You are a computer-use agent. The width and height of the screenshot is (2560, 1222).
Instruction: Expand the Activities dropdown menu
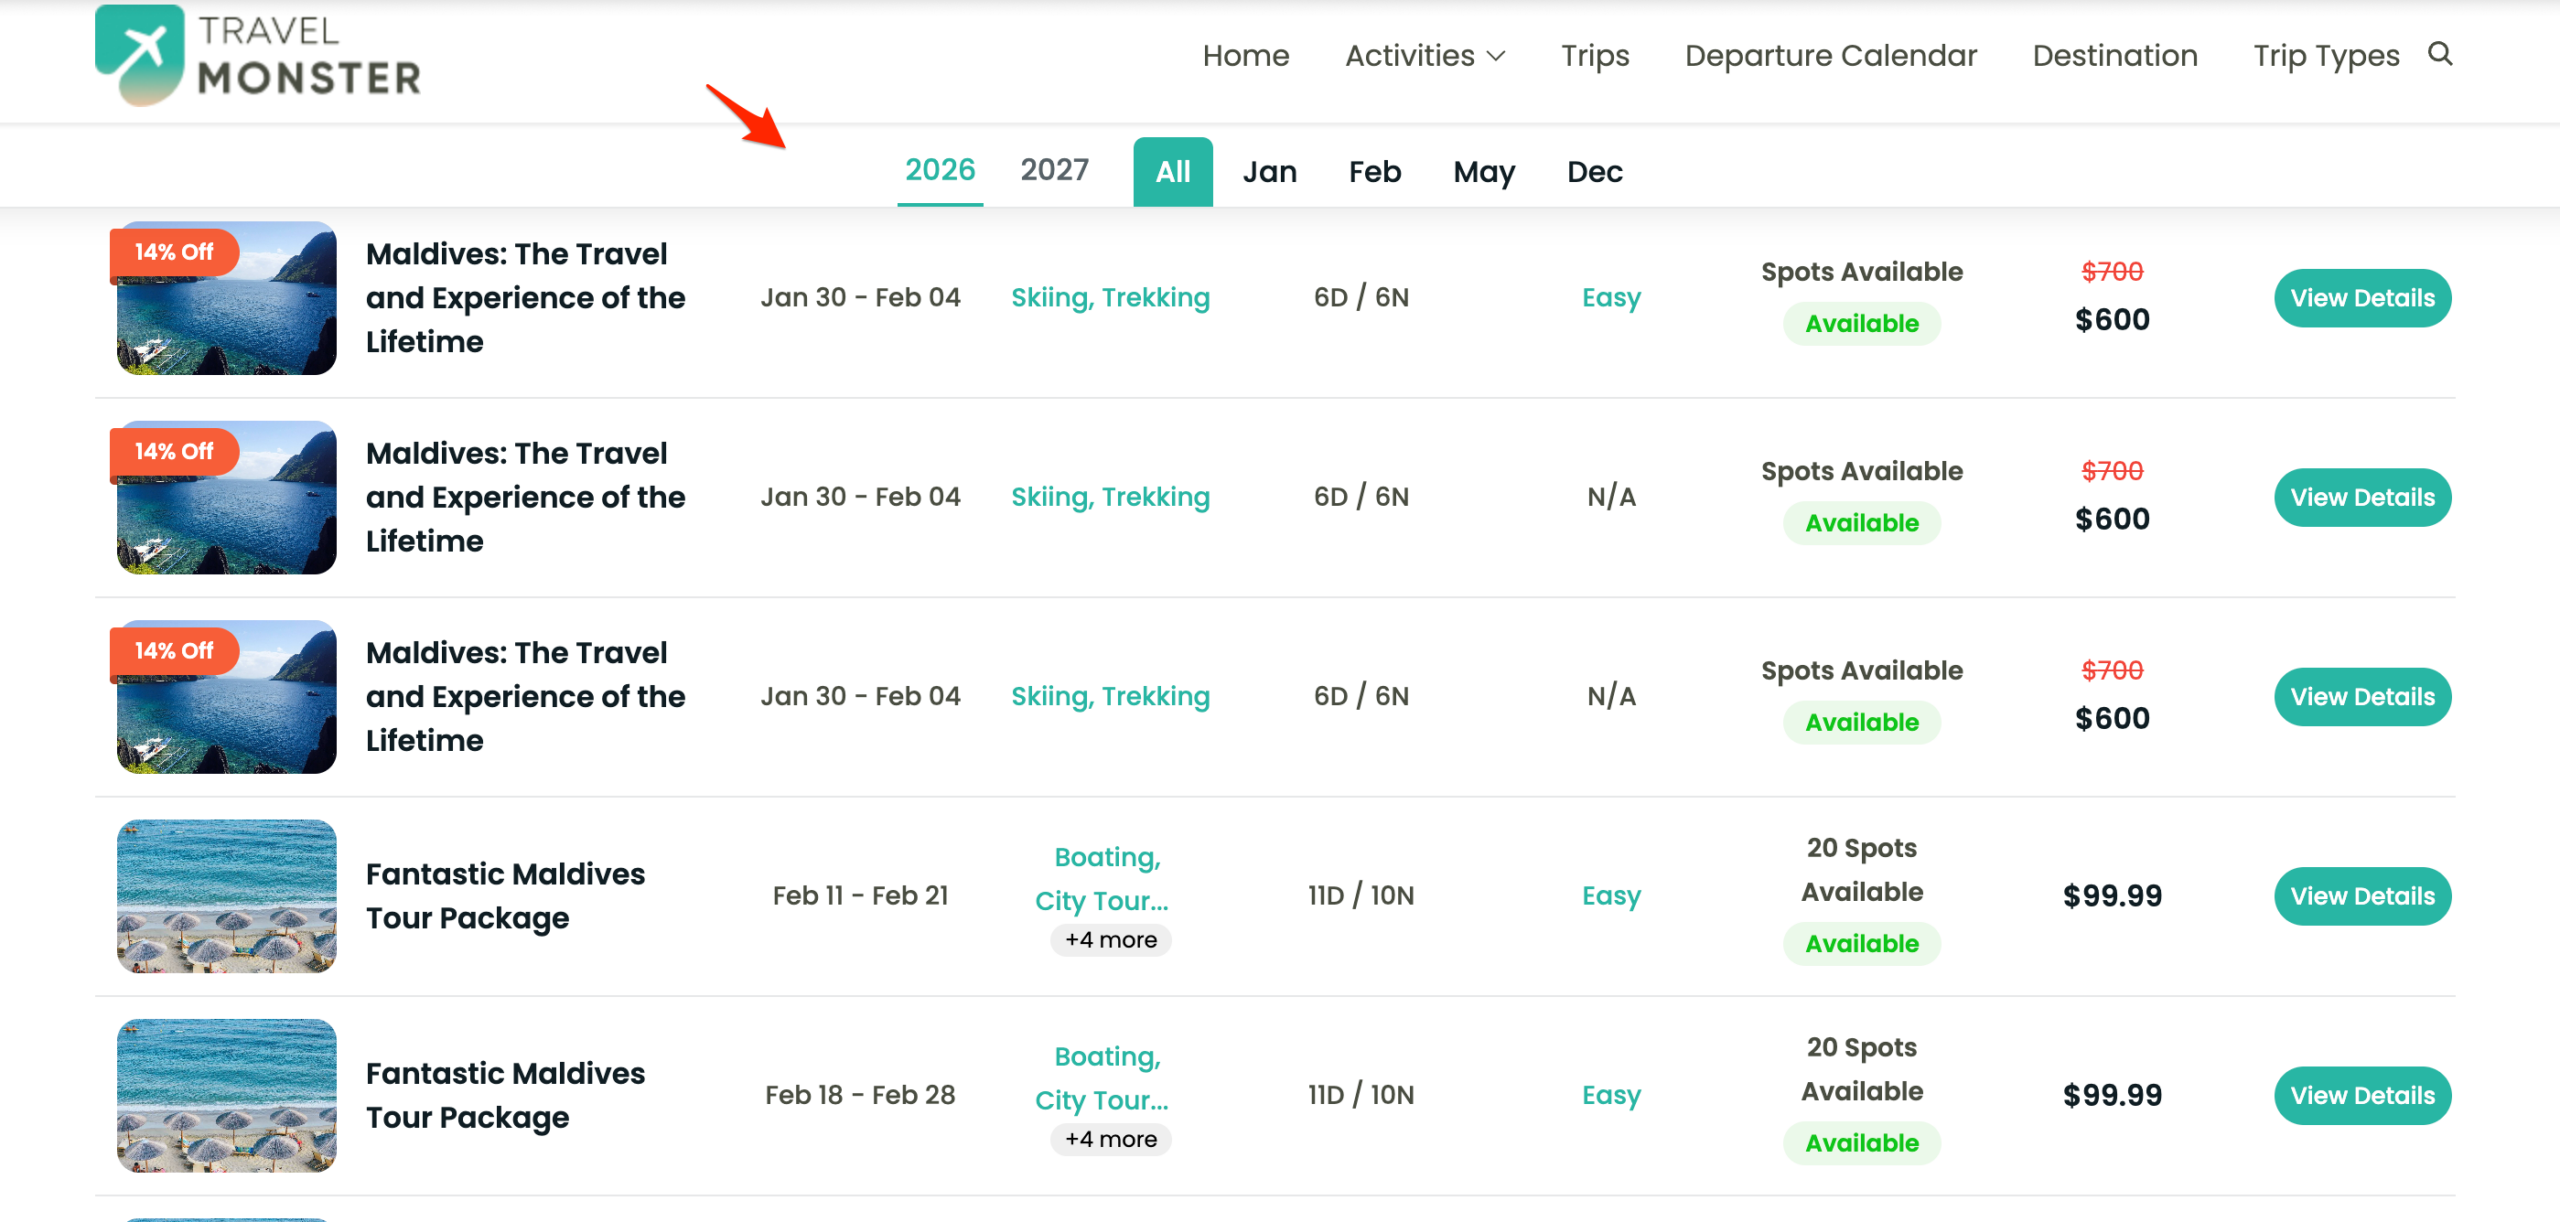[x=1424, y=56]
